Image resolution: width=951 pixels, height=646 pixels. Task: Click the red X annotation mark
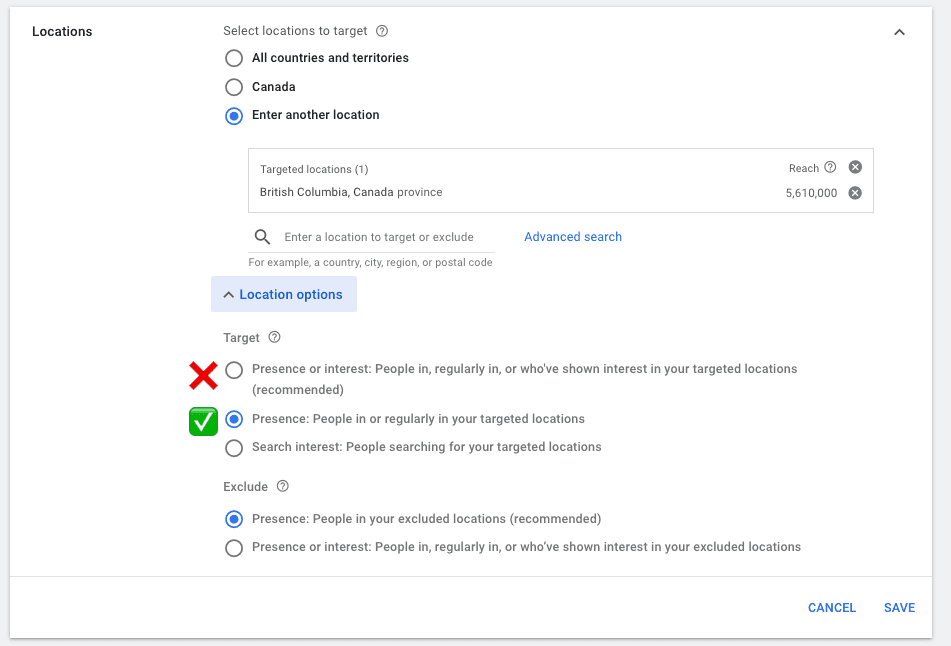(204, 376)
